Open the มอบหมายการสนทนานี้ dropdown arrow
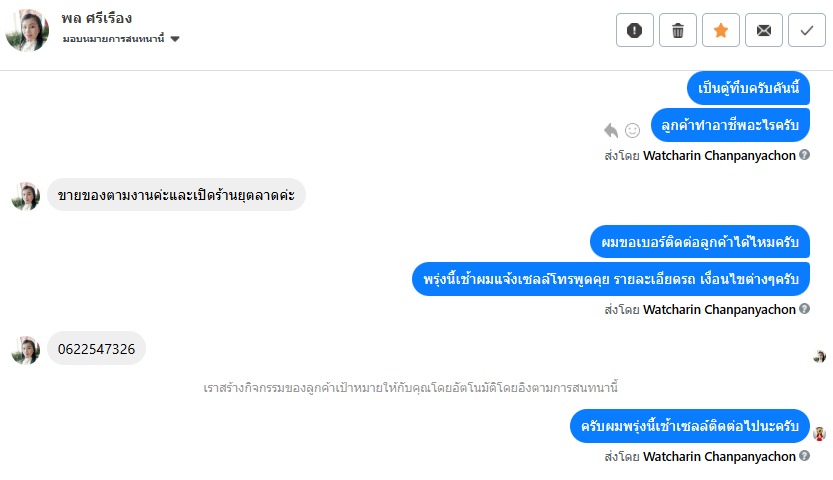The image size is (833, 480). point(175,39)
